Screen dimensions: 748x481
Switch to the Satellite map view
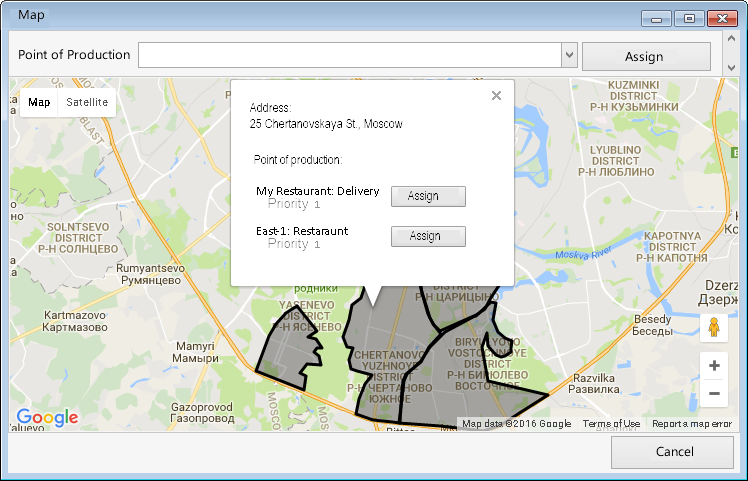pos(87,102)
